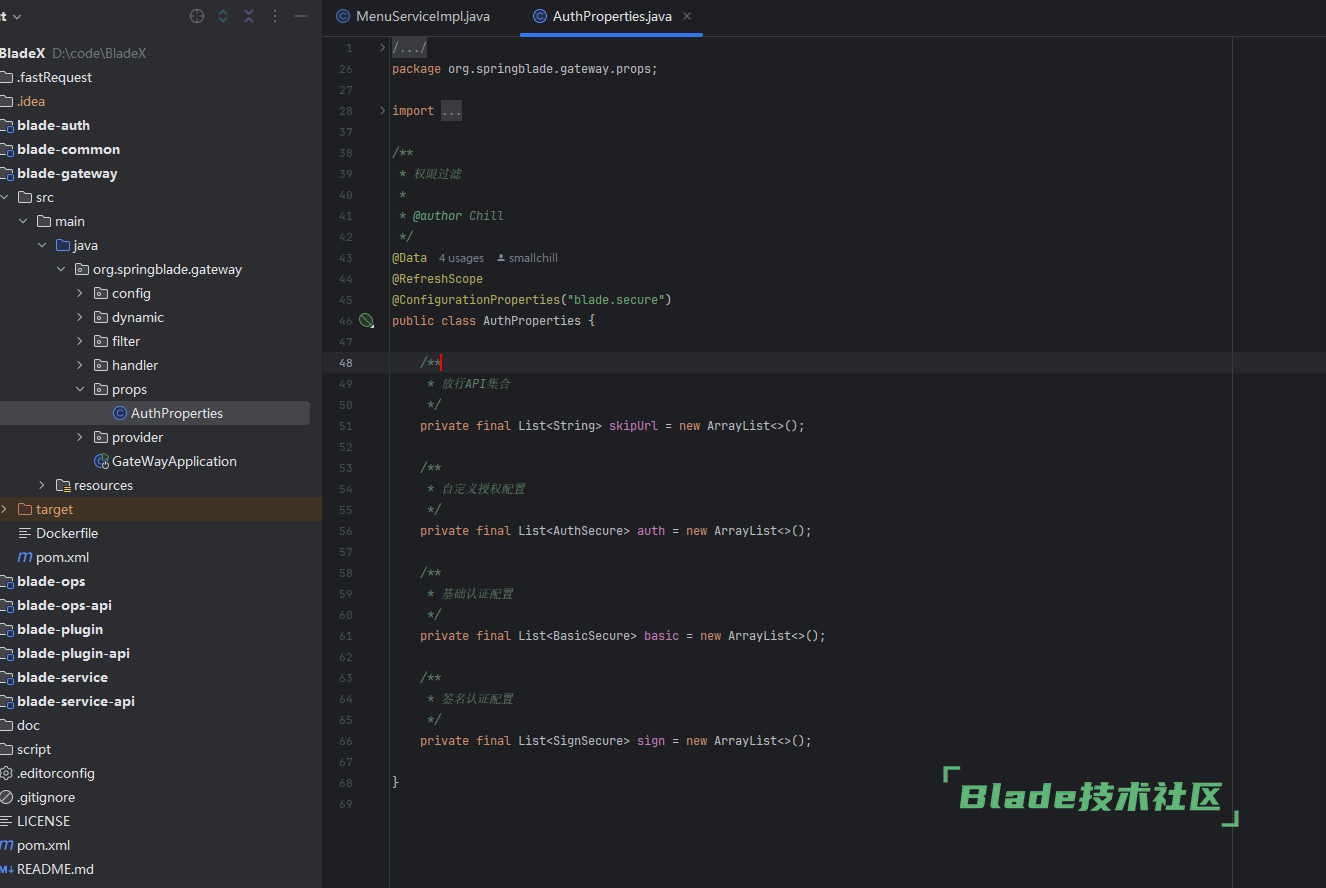Click the Spring bean gutter icon on line 46

tap(366, 321)
